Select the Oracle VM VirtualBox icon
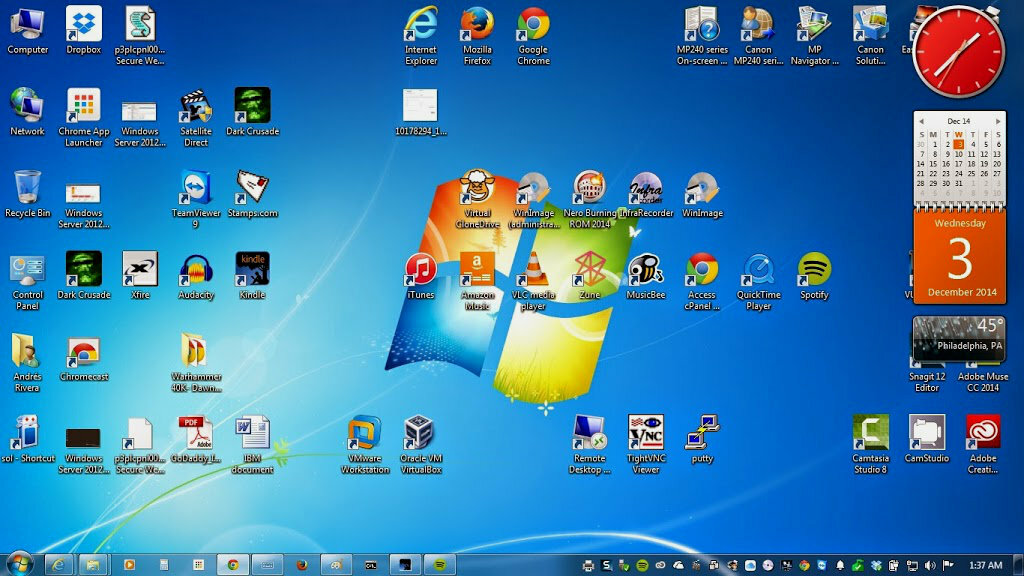1024x576 pixels. [421, 444]
